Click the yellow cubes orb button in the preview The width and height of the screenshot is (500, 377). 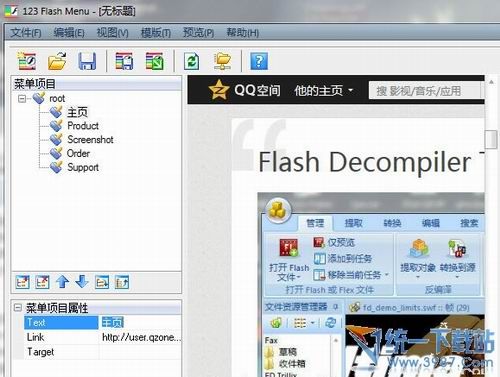coord(278,210)
